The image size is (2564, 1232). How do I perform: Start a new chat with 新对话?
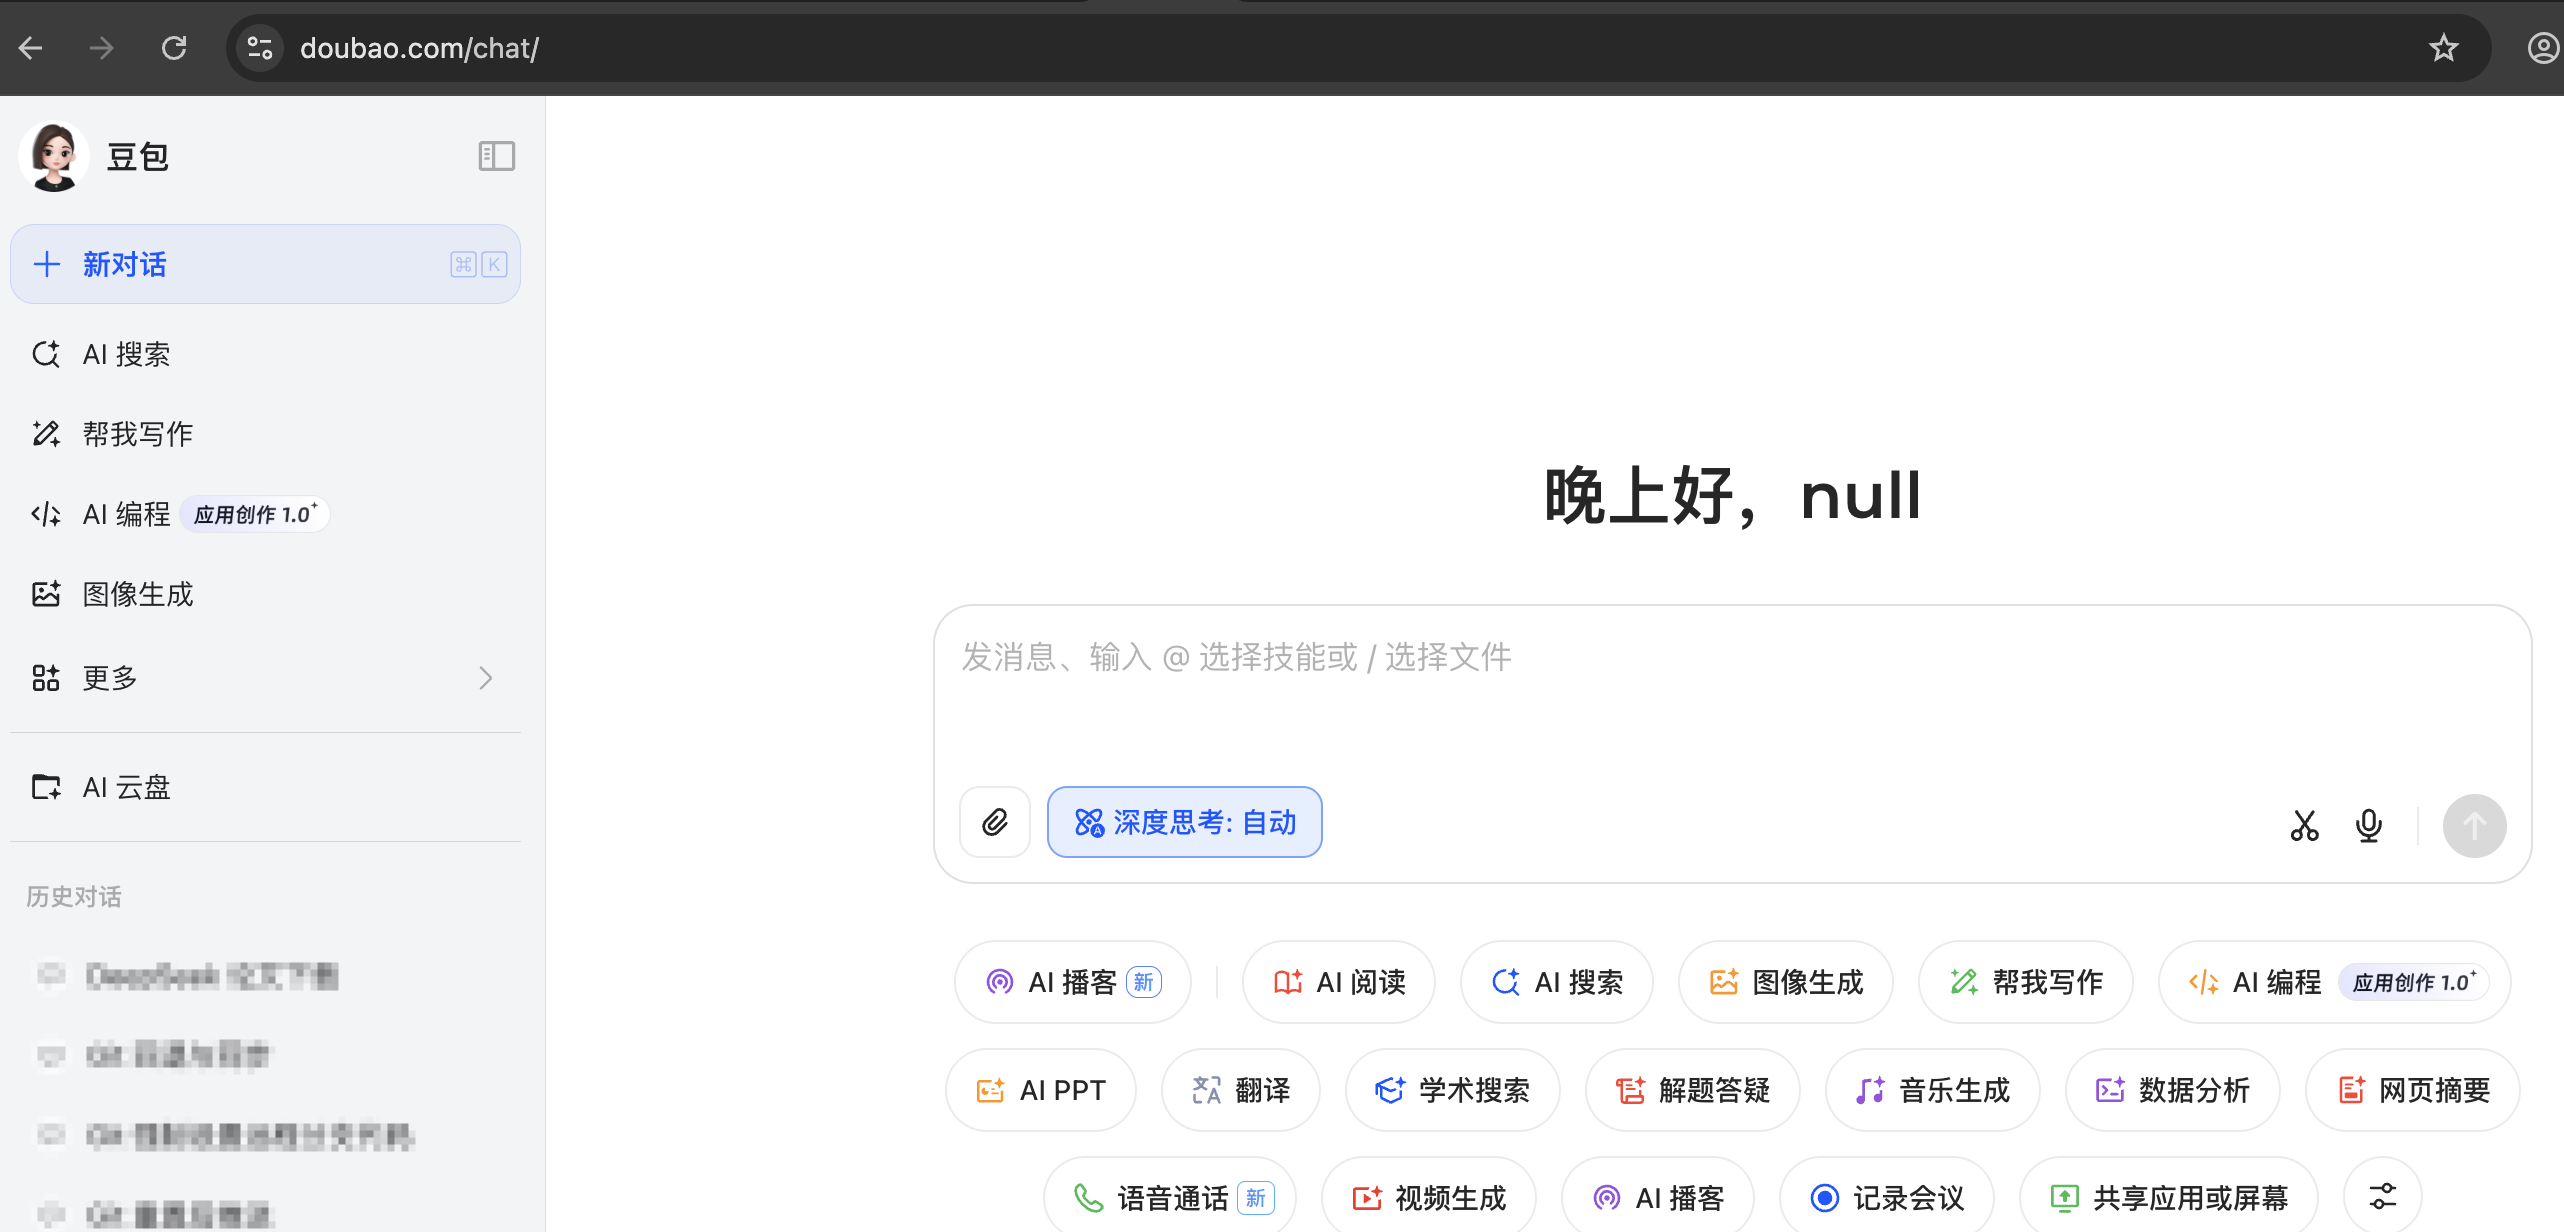265,264
